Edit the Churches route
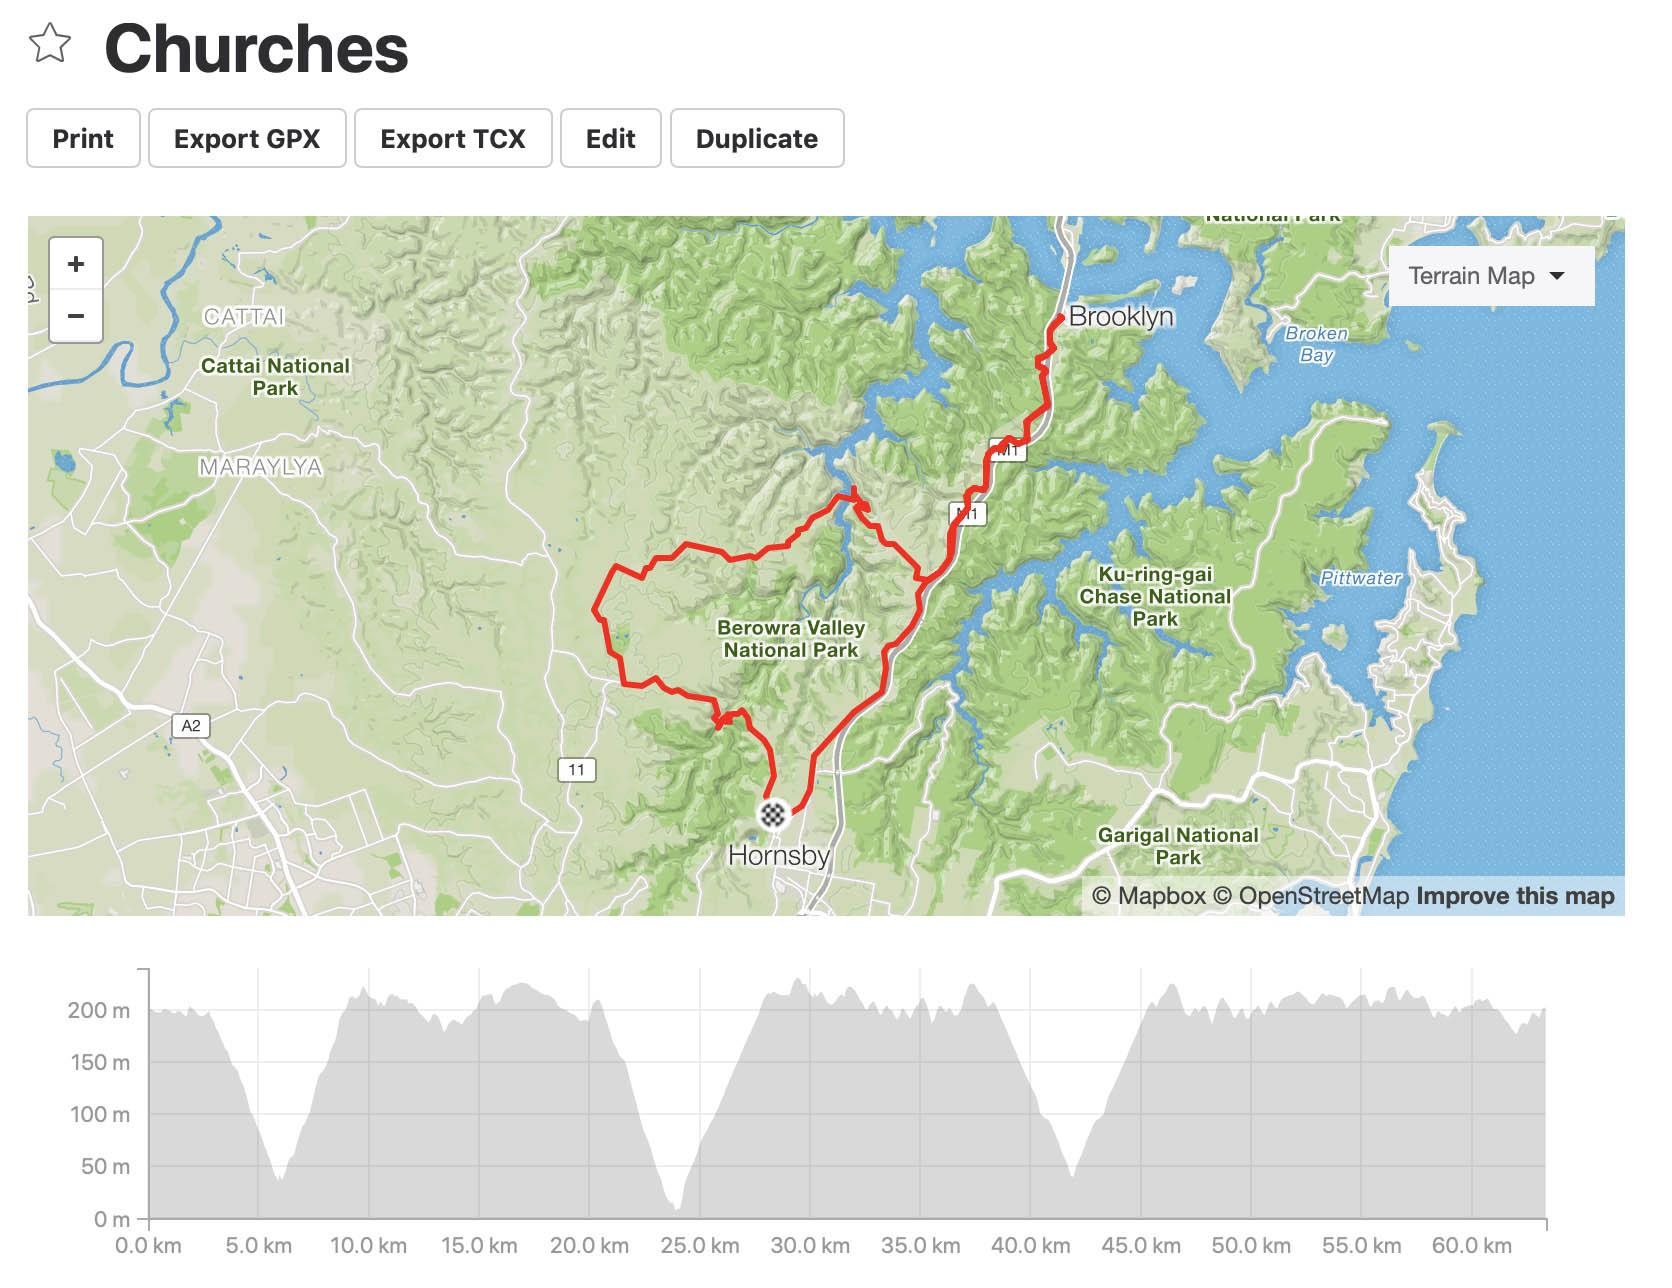 pyautogui.click(x=611, y=138)
